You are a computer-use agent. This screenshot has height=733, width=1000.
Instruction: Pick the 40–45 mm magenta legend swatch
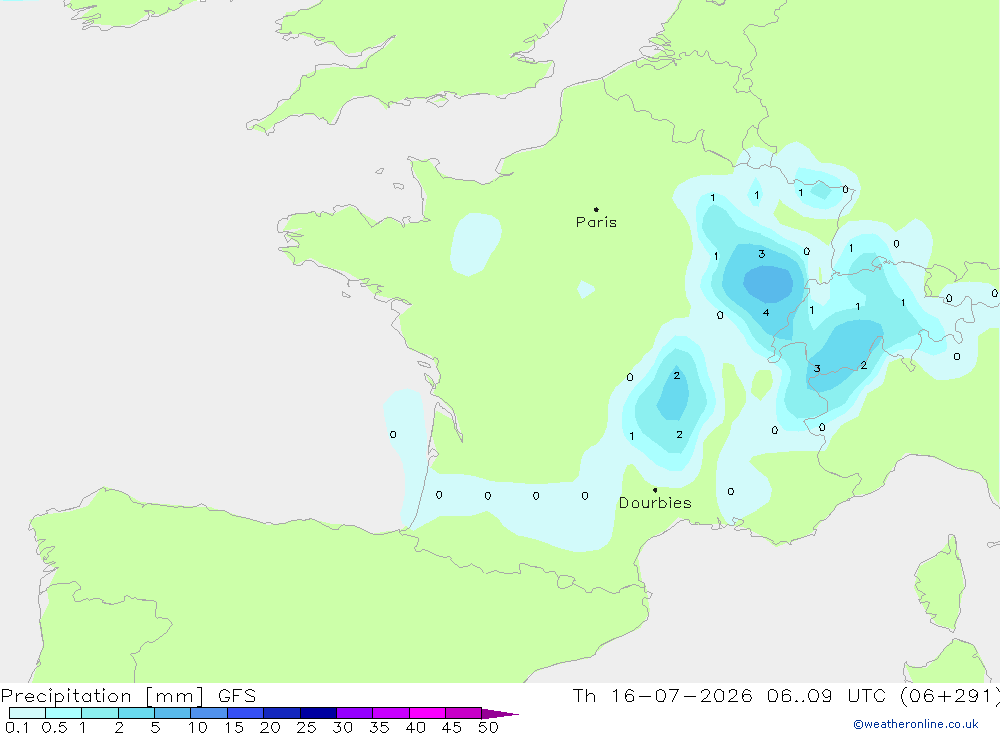tap(427, 713)
